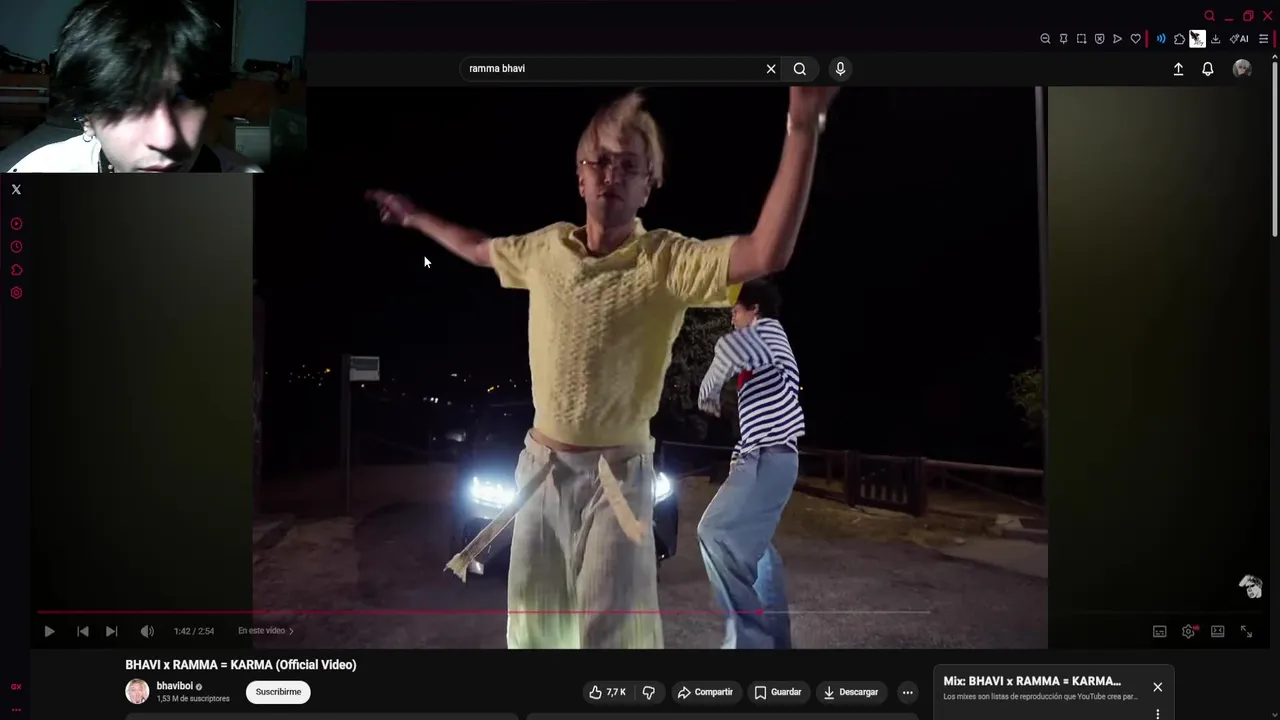The width and height of the screenshot is (1280, 720).
Task: Seek on the red video progress bar
Action: pos(484,611)
